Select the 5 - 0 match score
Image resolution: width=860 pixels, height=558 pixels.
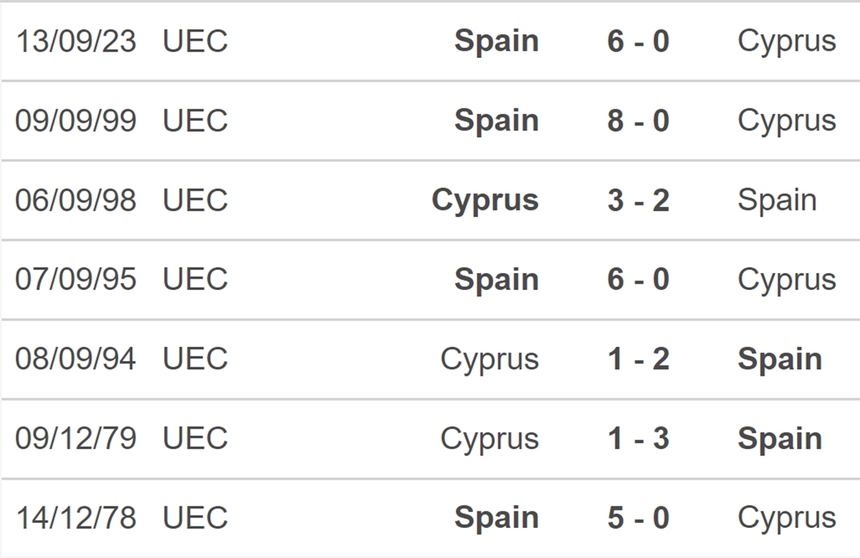coord(638,518)
